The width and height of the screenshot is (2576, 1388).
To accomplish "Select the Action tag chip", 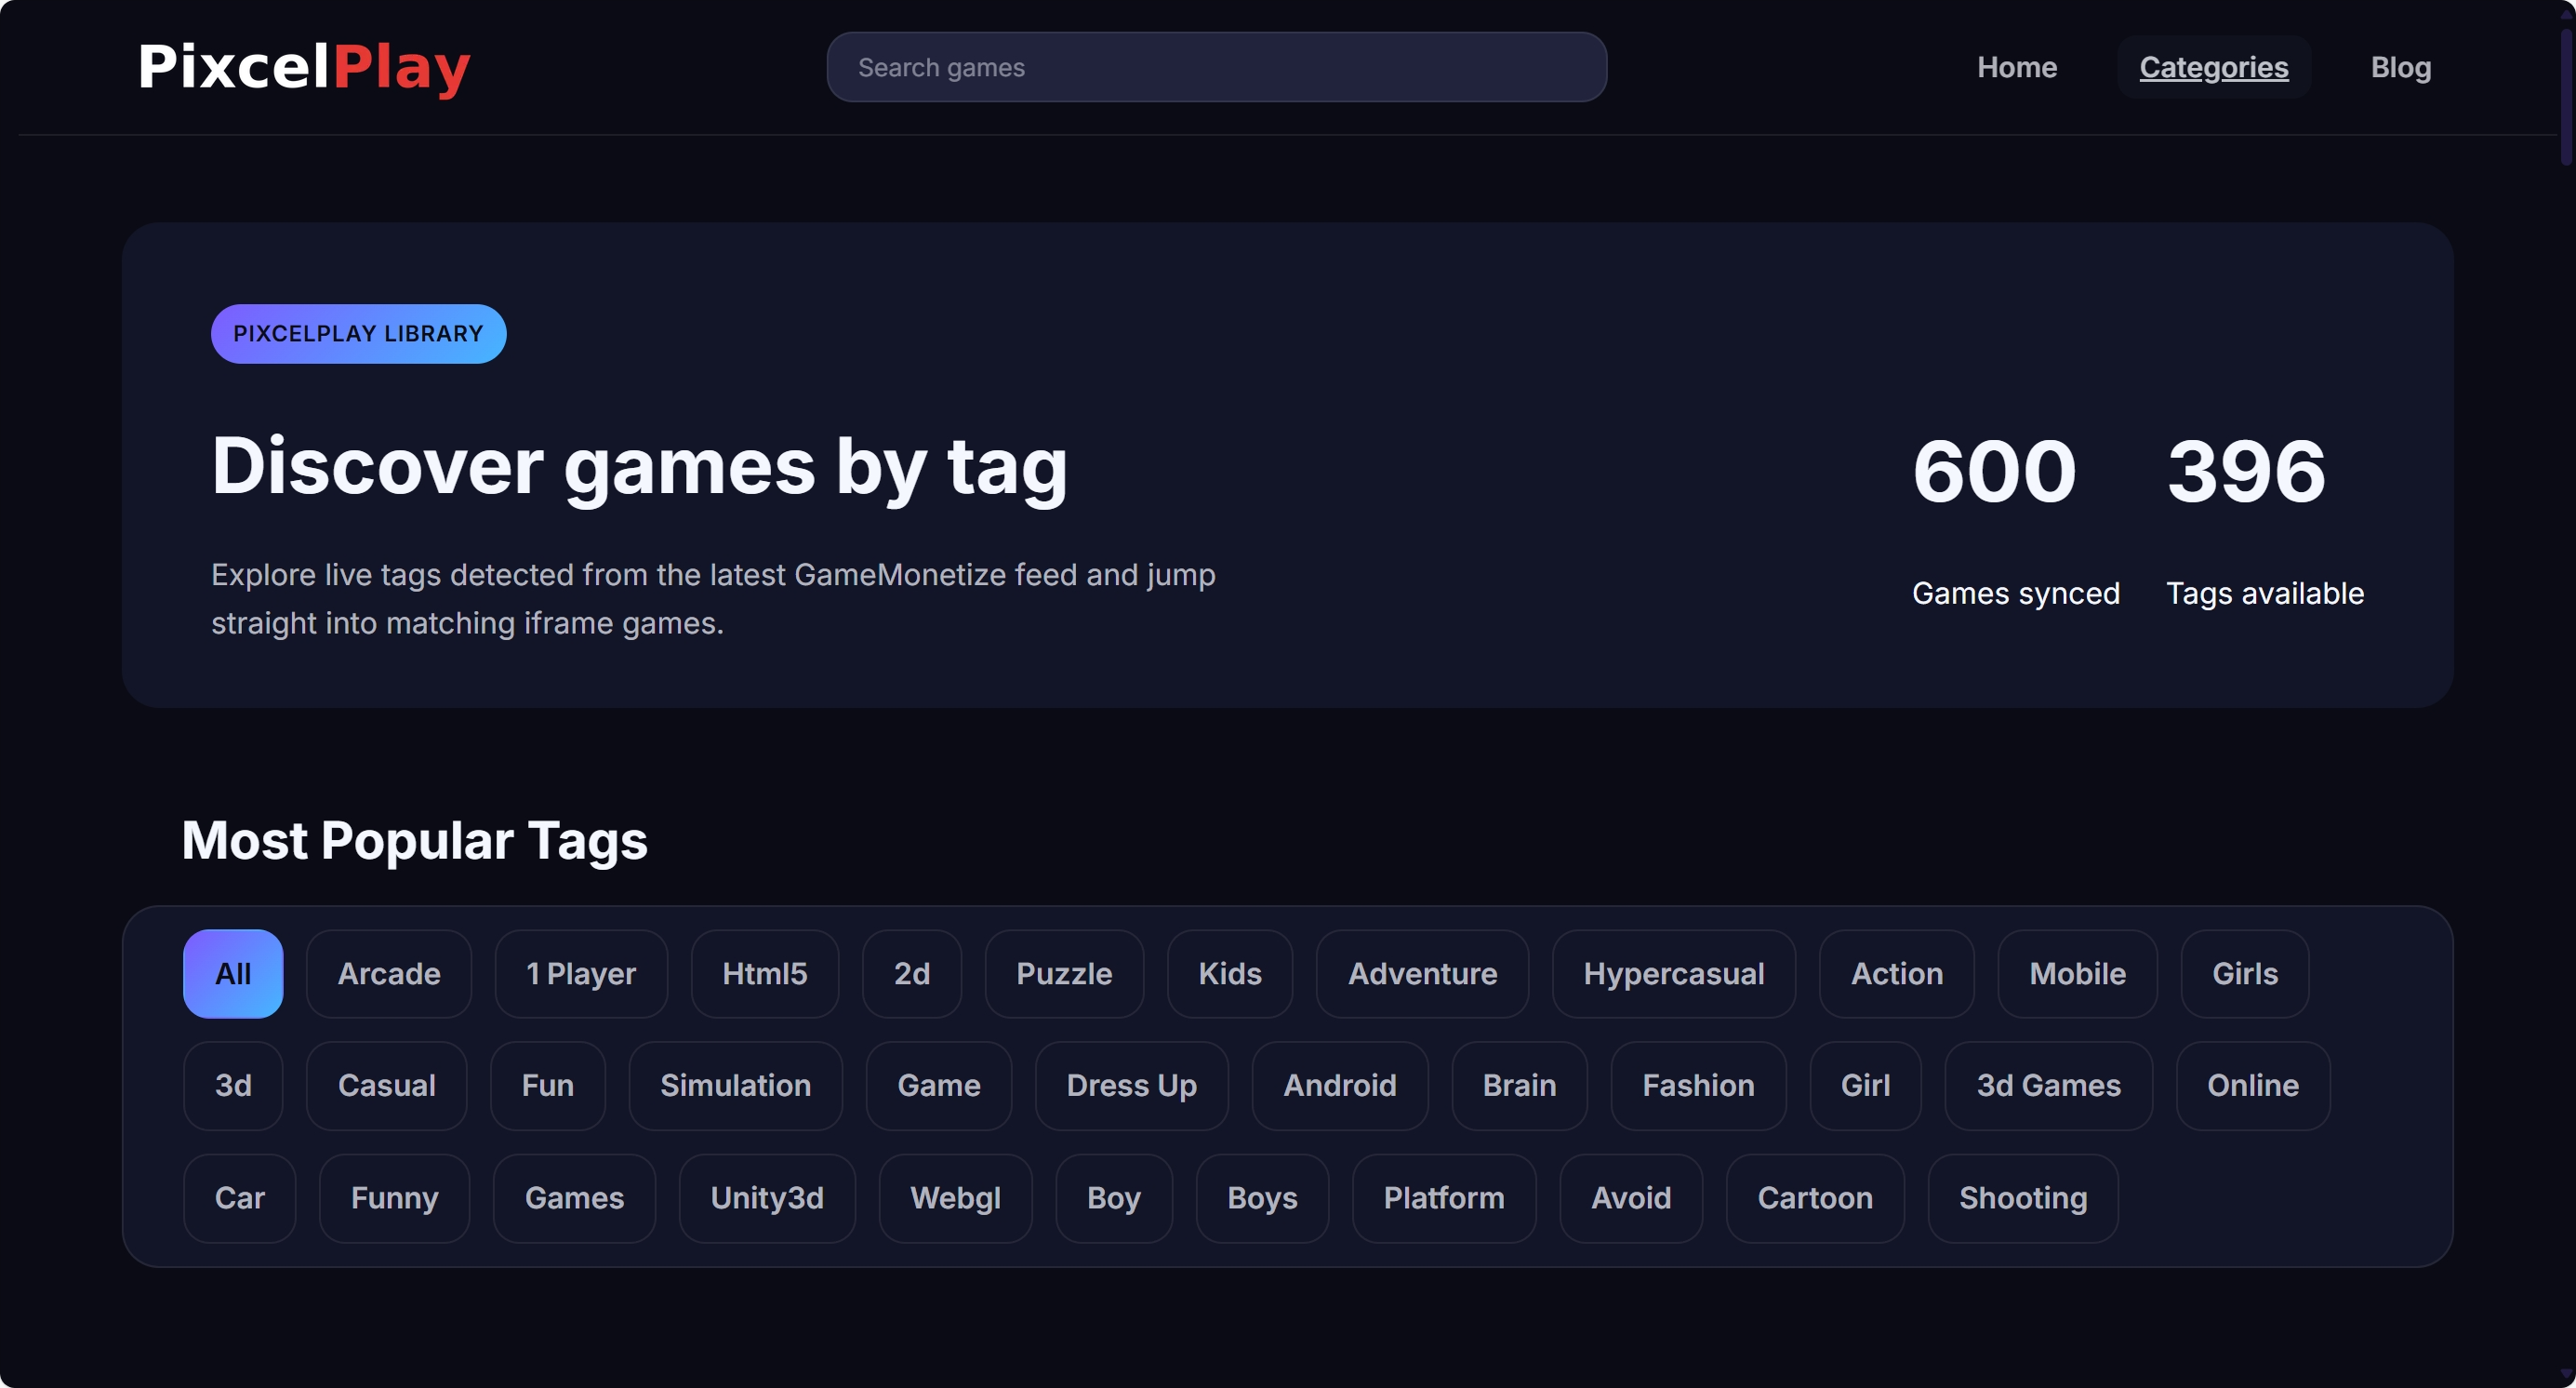I will [x=1896, y=973].
